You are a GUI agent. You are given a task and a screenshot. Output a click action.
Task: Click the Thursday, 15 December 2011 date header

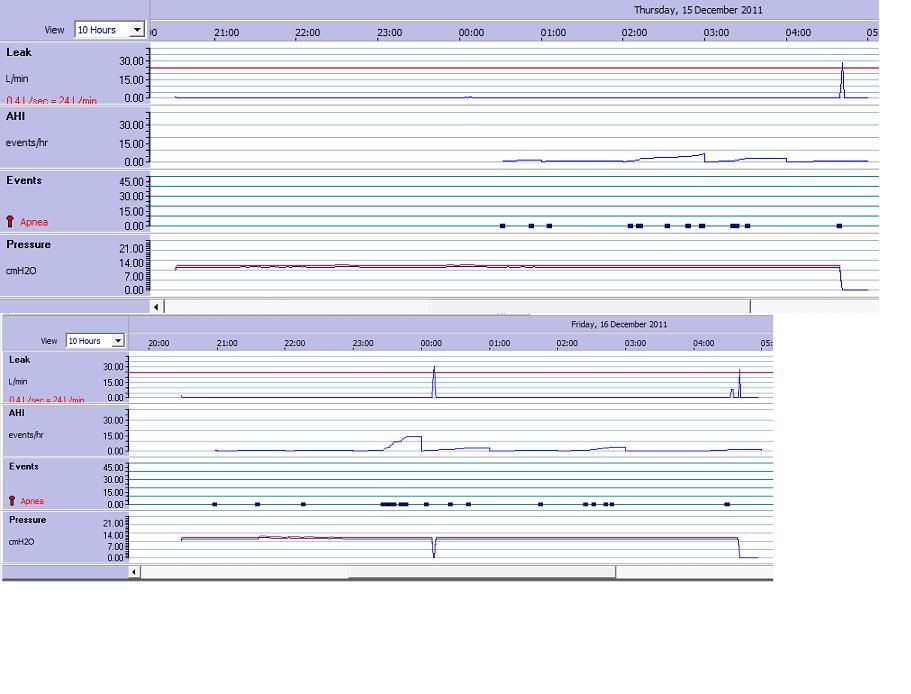click(x=698, y=10)
